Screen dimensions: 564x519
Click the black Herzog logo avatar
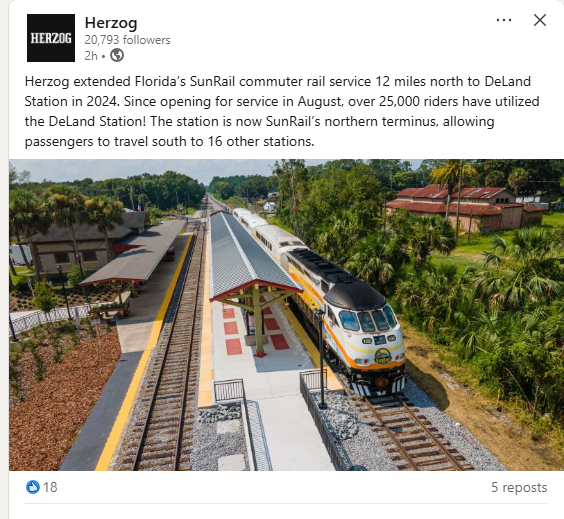[x=51, y=38]
